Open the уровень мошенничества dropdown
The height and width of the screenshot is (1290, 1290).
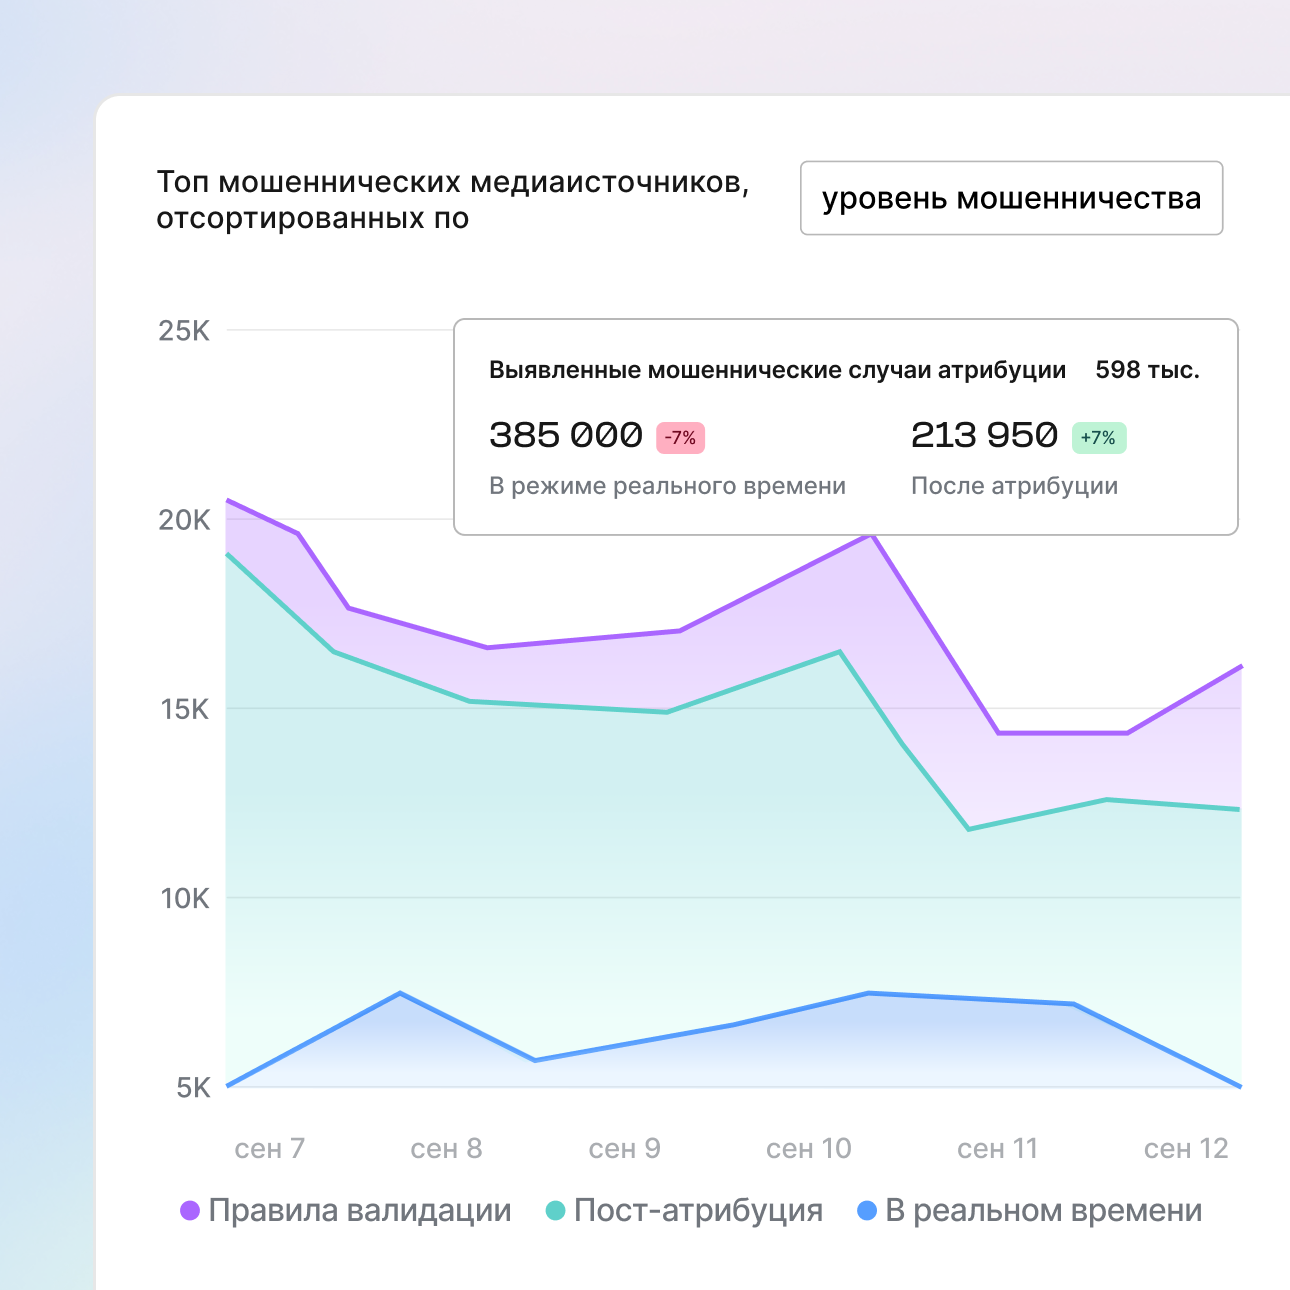click(x=1011, y=198)
